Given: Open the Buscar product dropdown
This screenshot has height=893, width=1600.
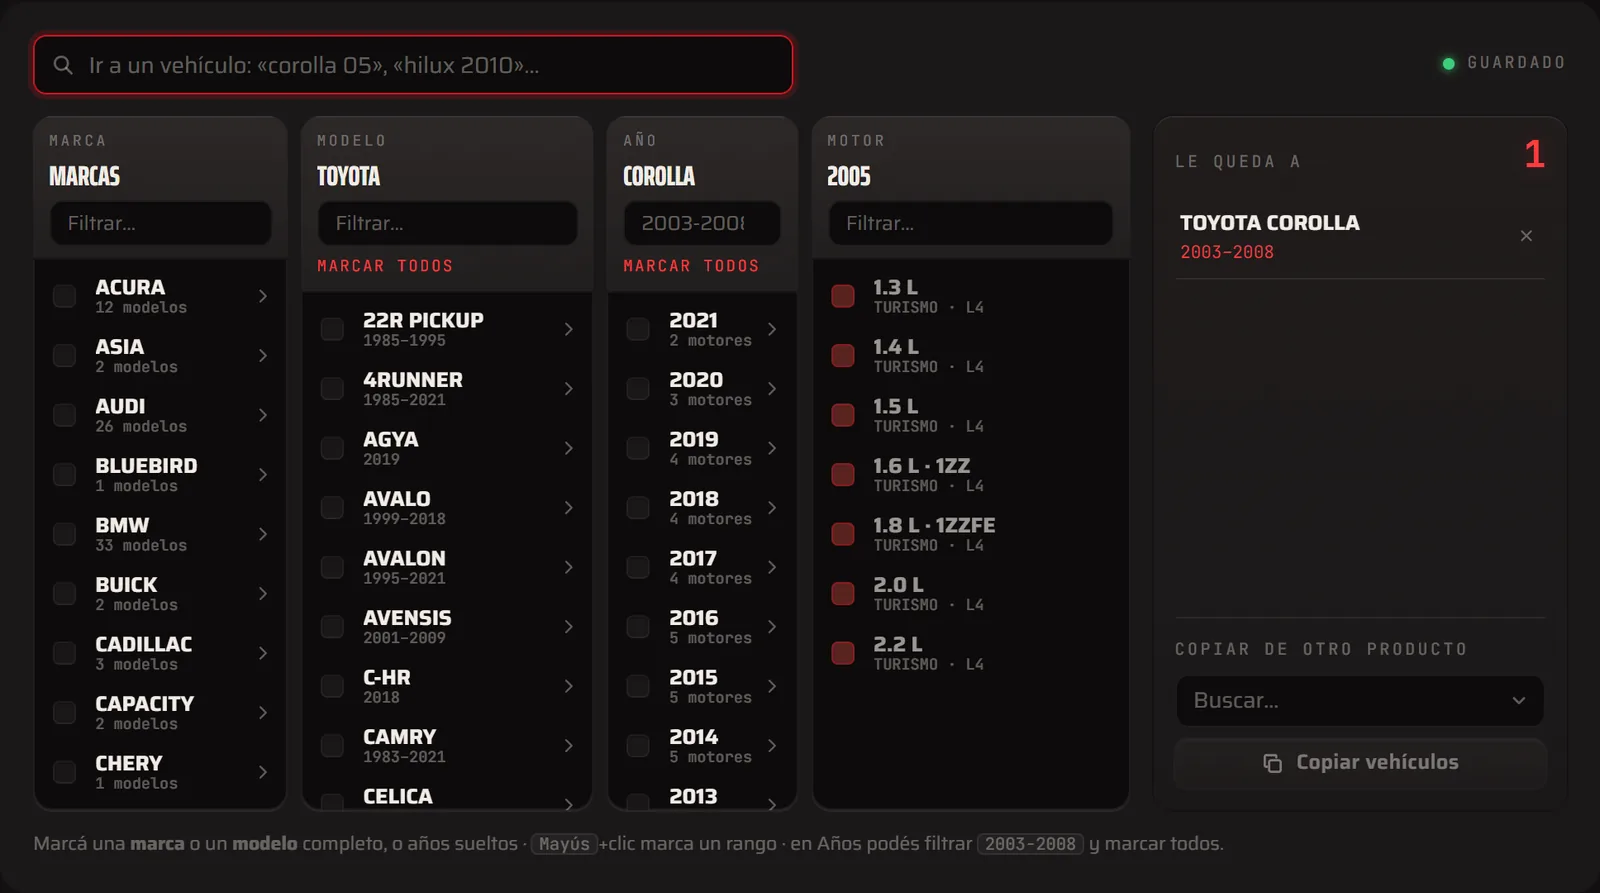Looking at the screenshot, I should [1360, 701].
